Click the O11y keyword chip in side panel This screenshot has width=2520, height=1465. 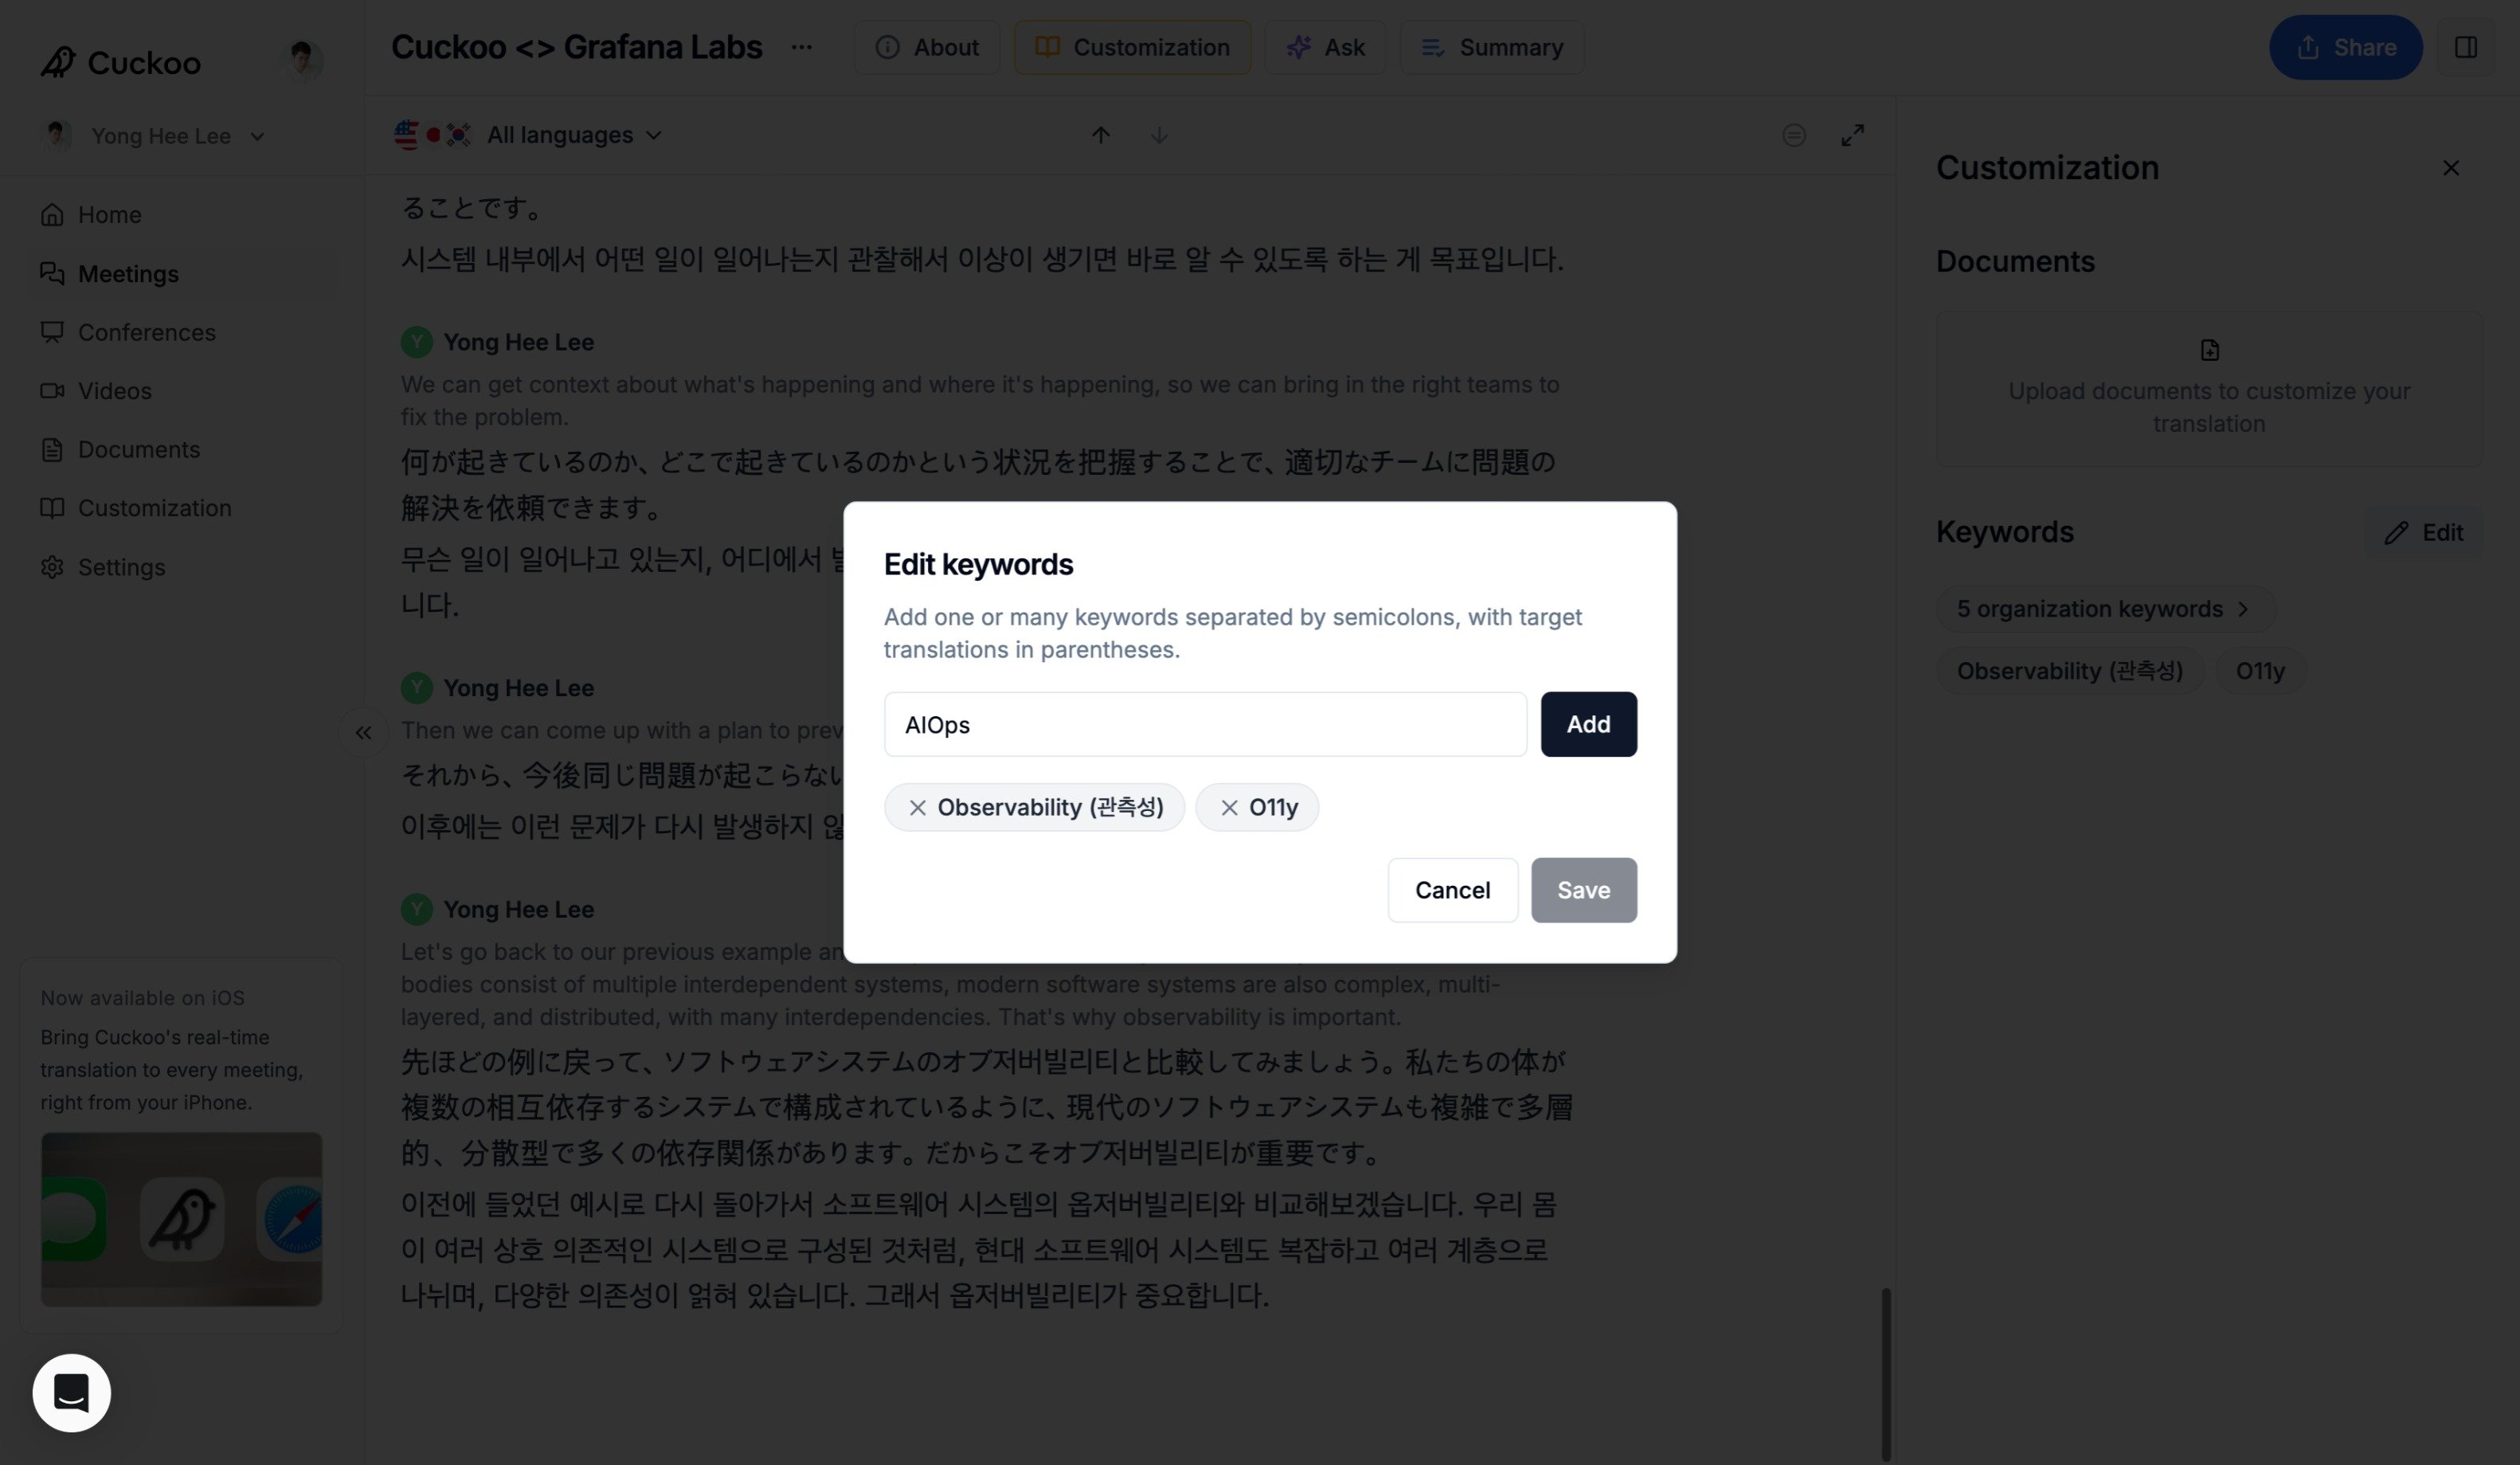click(x=2260, y=671)
